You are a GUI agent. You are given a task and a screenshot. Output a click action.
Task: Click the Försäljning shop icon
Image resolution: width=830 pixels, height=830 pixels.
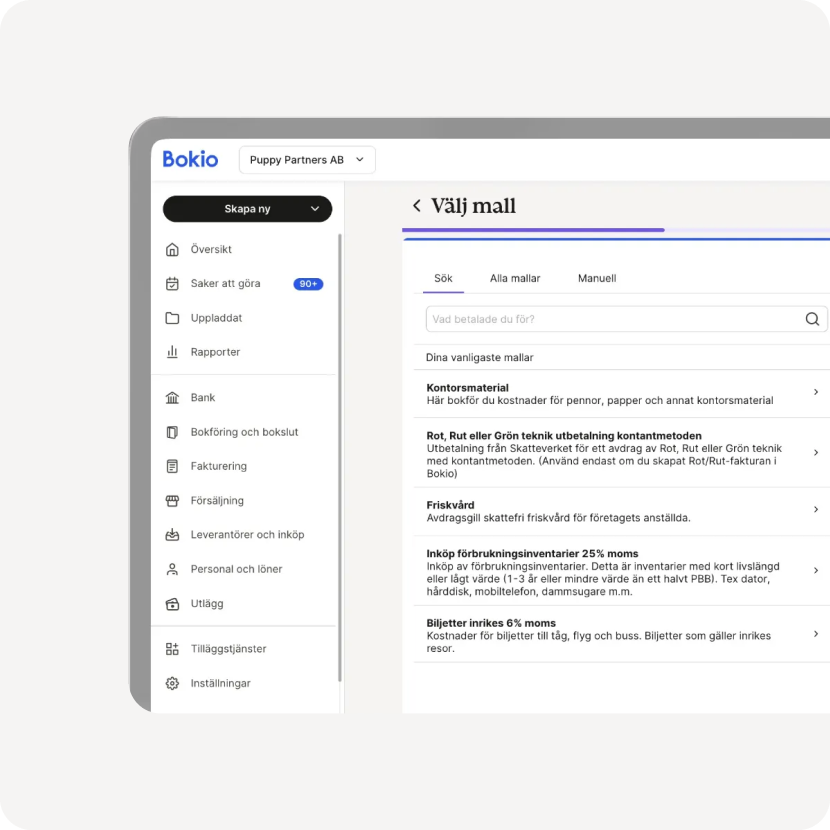click(x=172, y=501)
